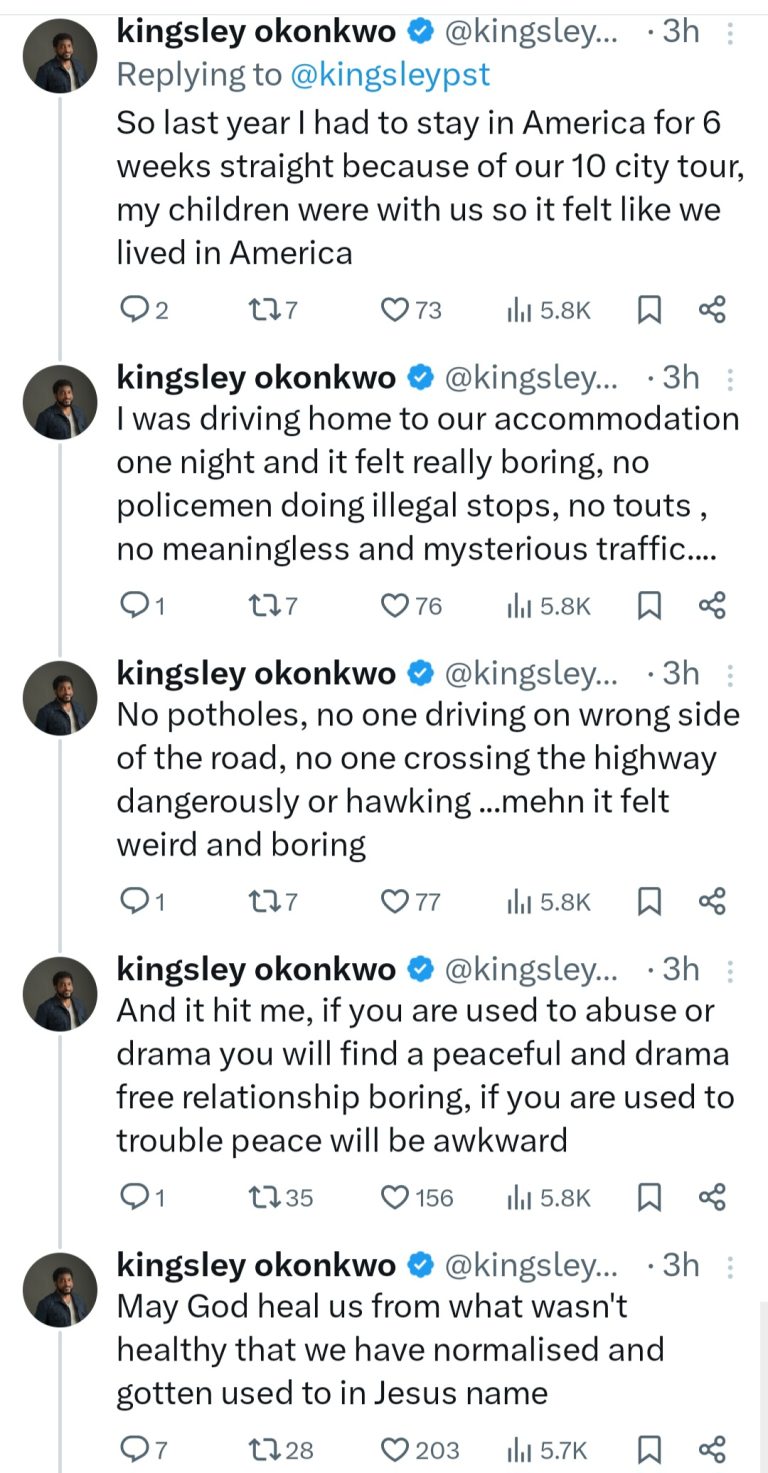The height and width of the screenshot is (1473, 768).
Task: Open more options on 'May God heal us' tweet
Action: pyautogui.click(x=730, y=1267)
